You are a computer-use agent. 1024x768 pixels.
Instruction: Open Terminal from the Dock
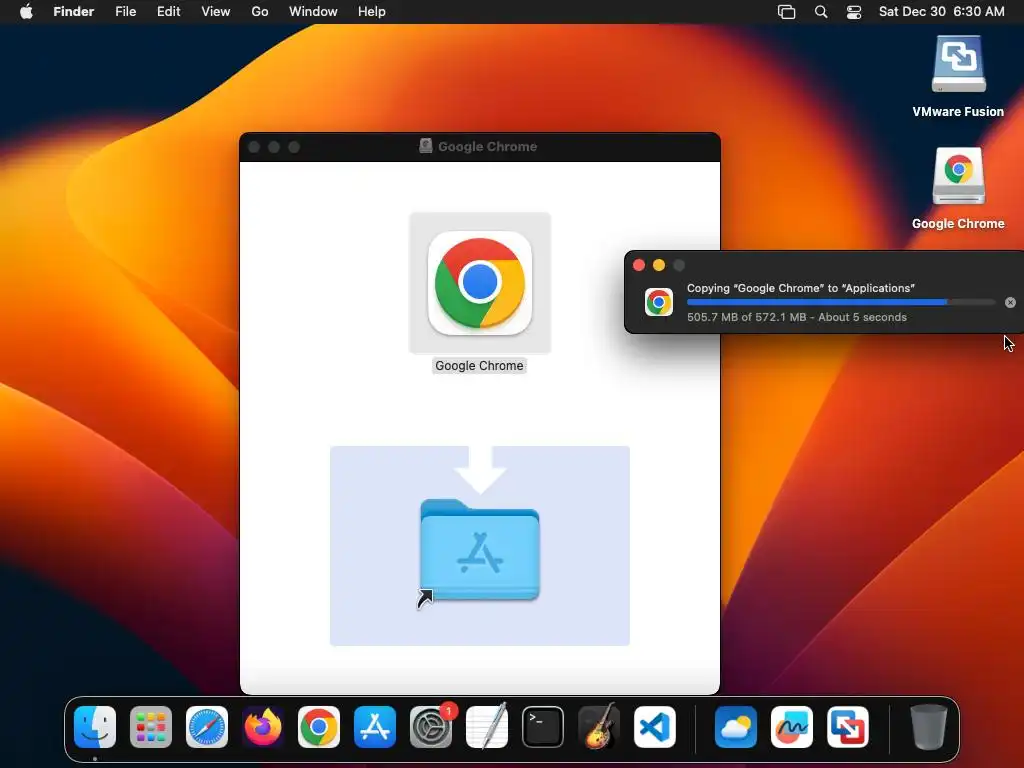click(x=543, y=727)
